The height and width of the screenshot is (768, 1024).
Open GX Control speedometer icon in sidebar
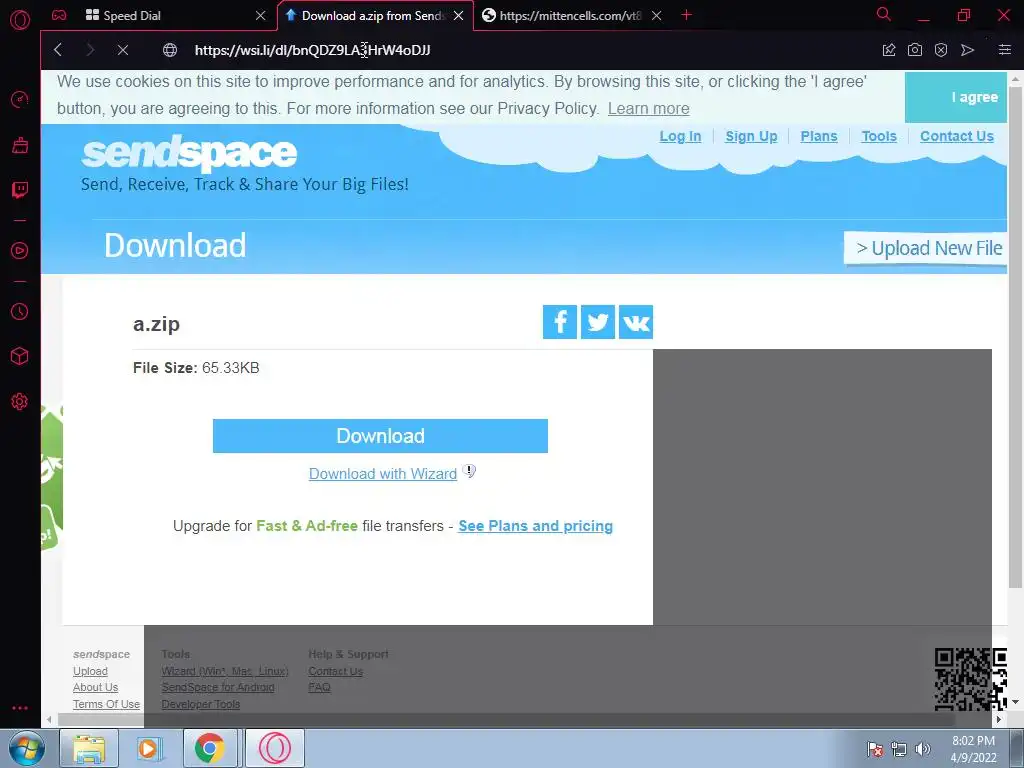20,99
